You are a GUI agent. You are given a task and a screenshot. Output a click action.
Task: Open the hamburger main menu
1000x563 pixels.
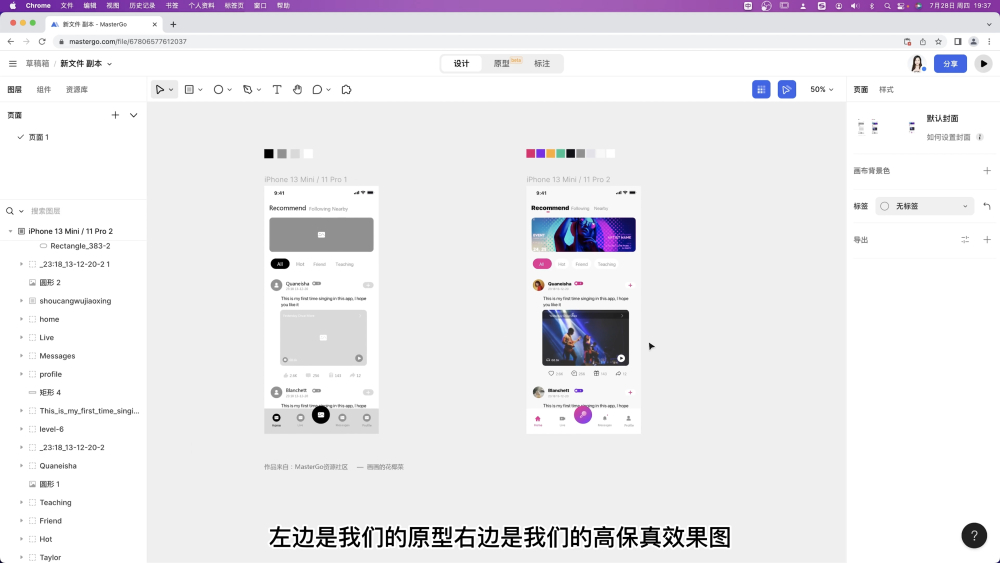pyautogui.click(x=13, y=64)
